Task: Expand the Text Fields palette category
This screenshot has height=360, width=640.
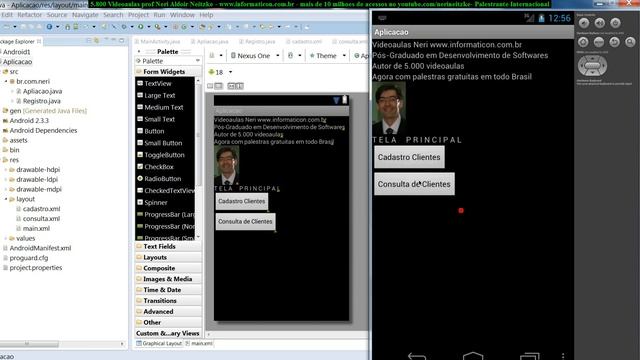Action: pyautogui.click(x=168, y=247)
